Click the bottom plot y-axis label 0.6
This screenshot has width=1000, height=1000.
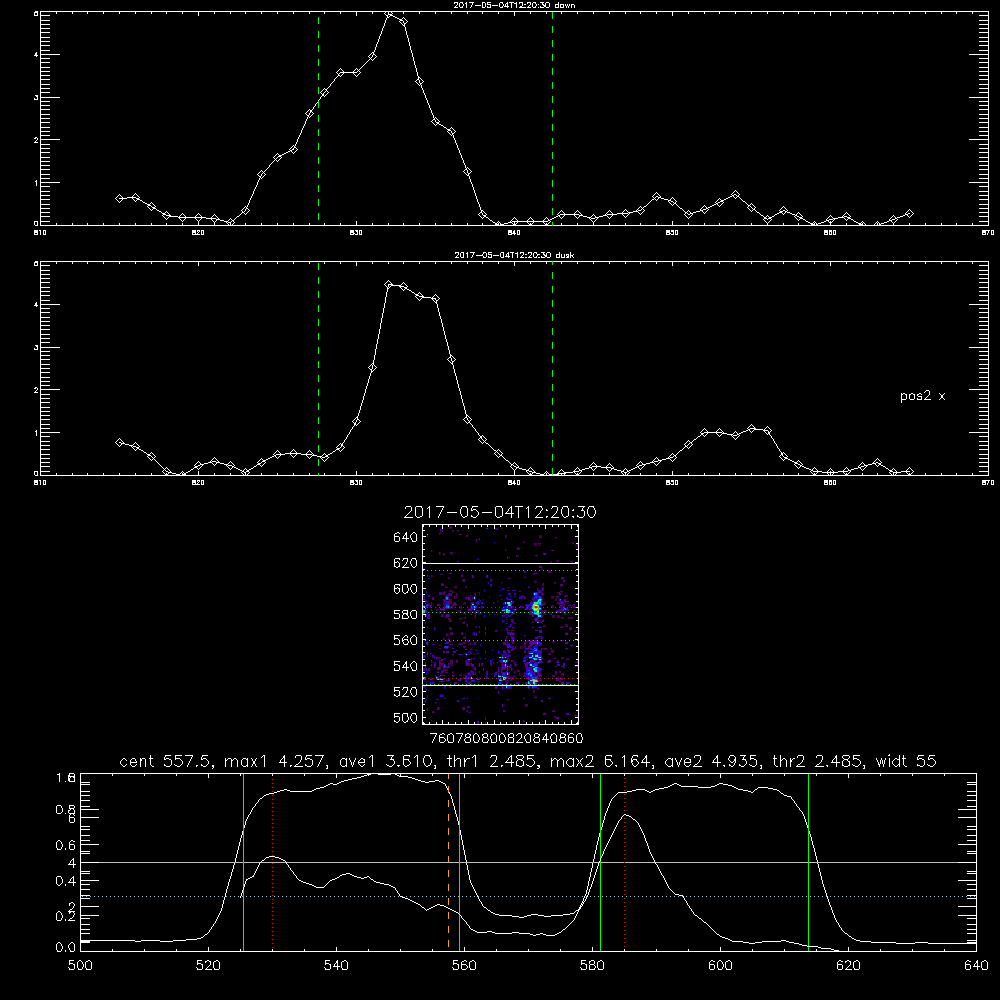pyautogui.click(x=66, y=845)
